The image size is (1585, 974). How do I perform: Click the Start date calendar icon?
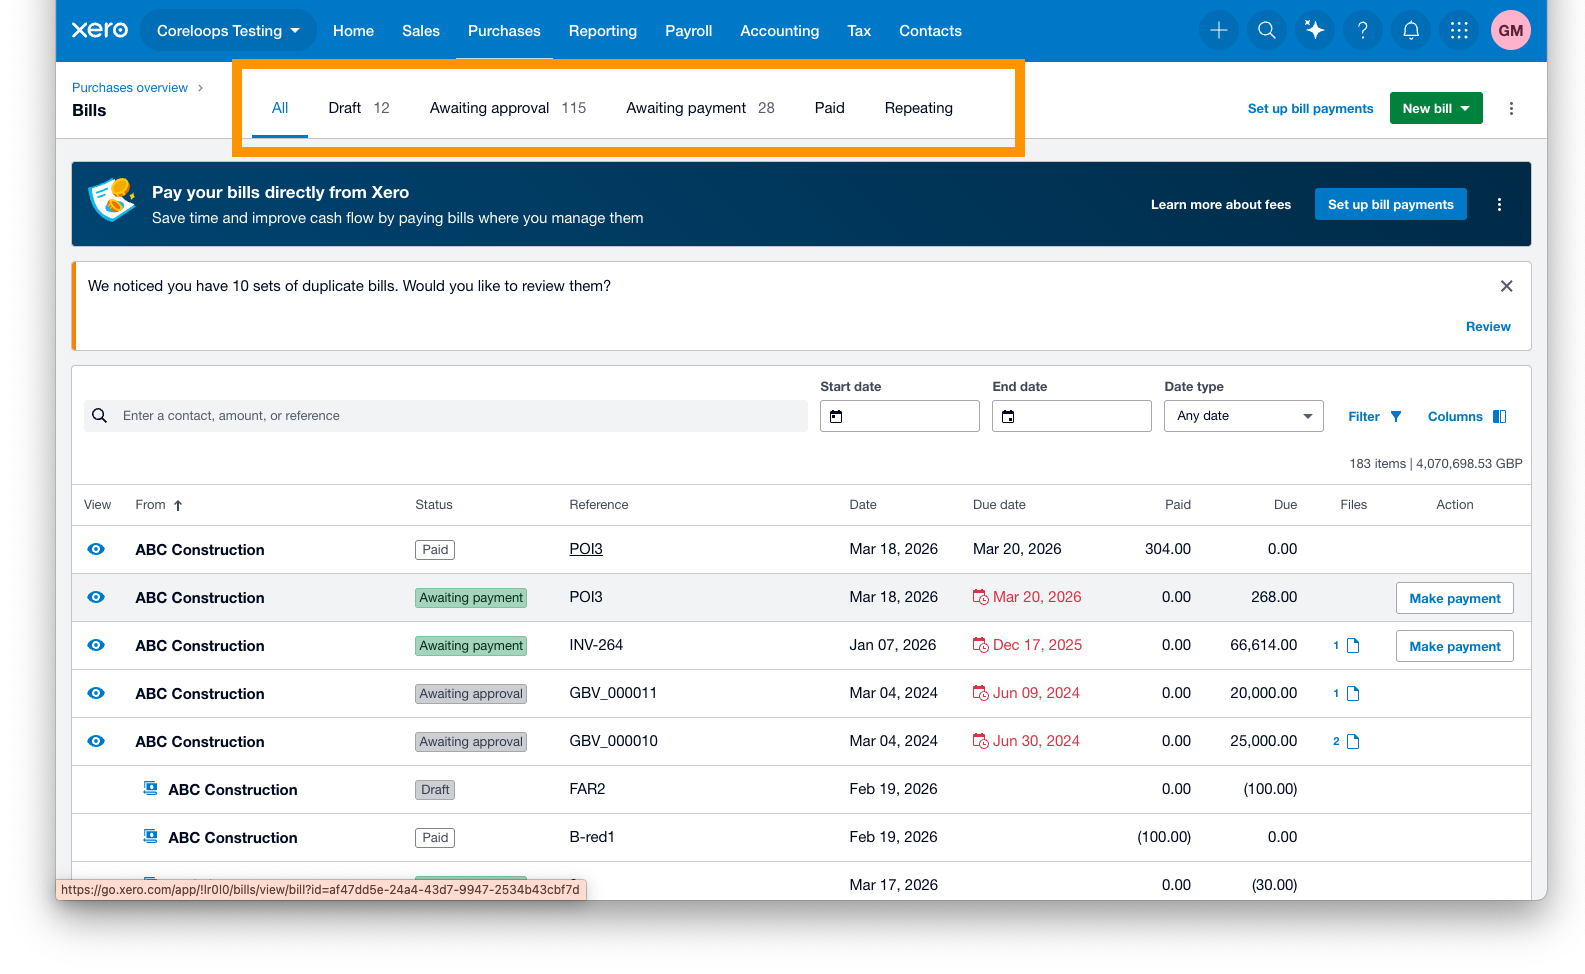pyautogui.click(x=837, y=416)
